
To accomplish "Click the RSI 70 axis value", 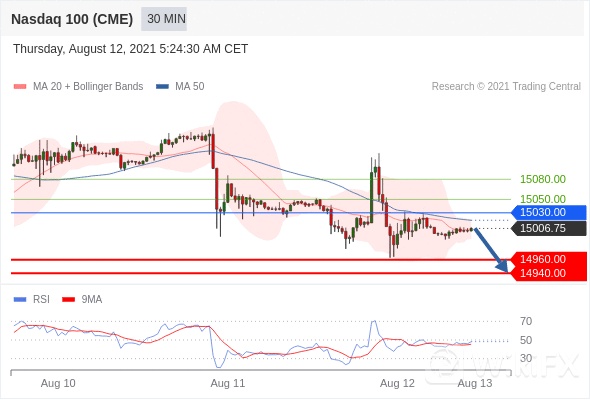I will 526,321.
